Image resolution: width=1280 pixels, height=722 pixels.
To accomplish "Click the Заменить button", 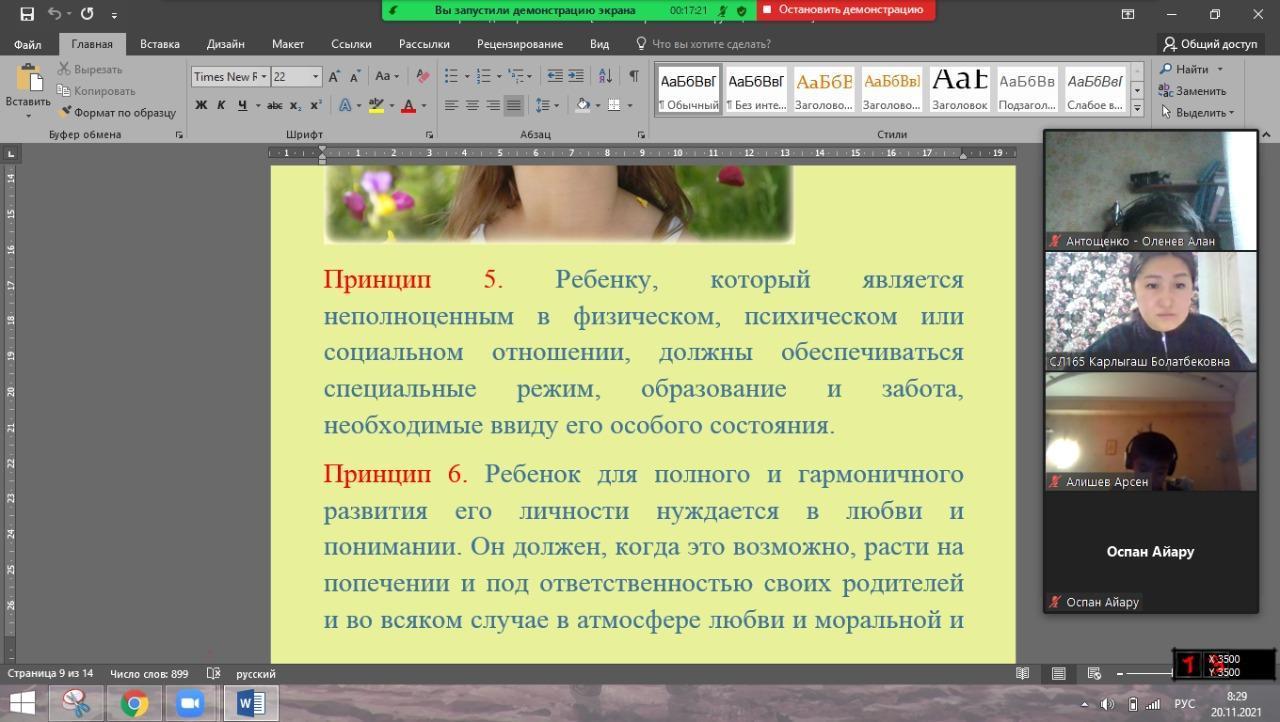I will [x=1193, y=91].
